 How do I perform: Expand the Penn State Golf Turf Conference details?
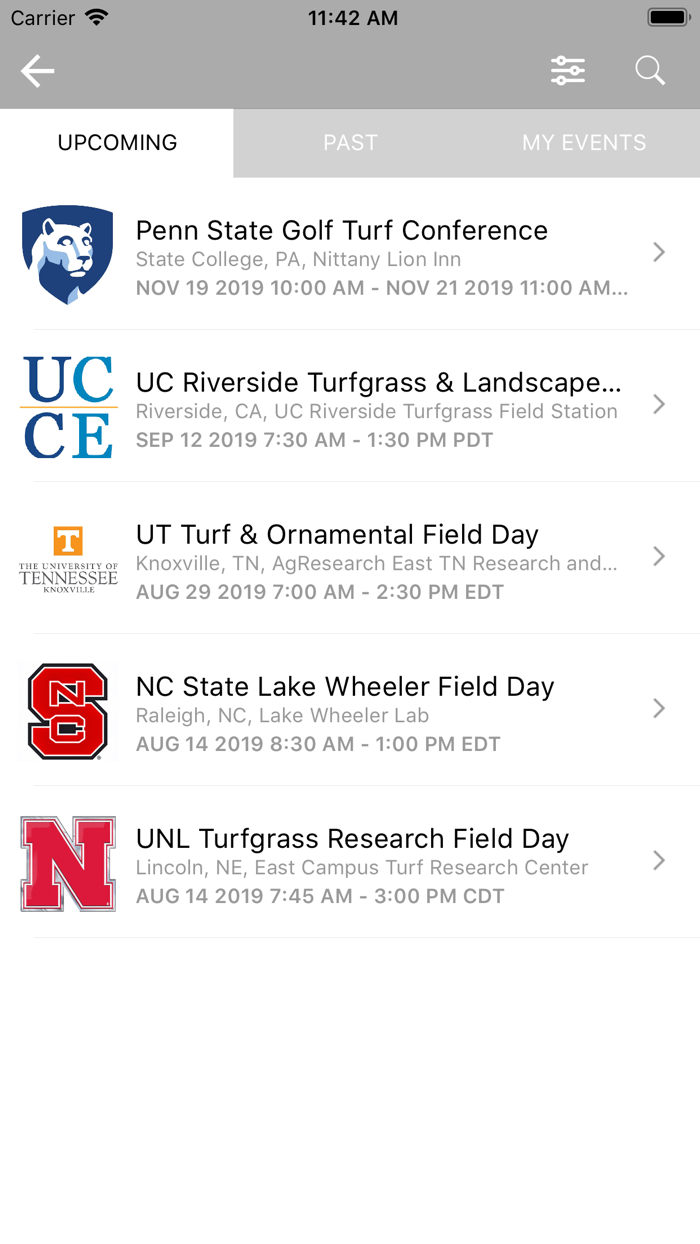(659, 253)
